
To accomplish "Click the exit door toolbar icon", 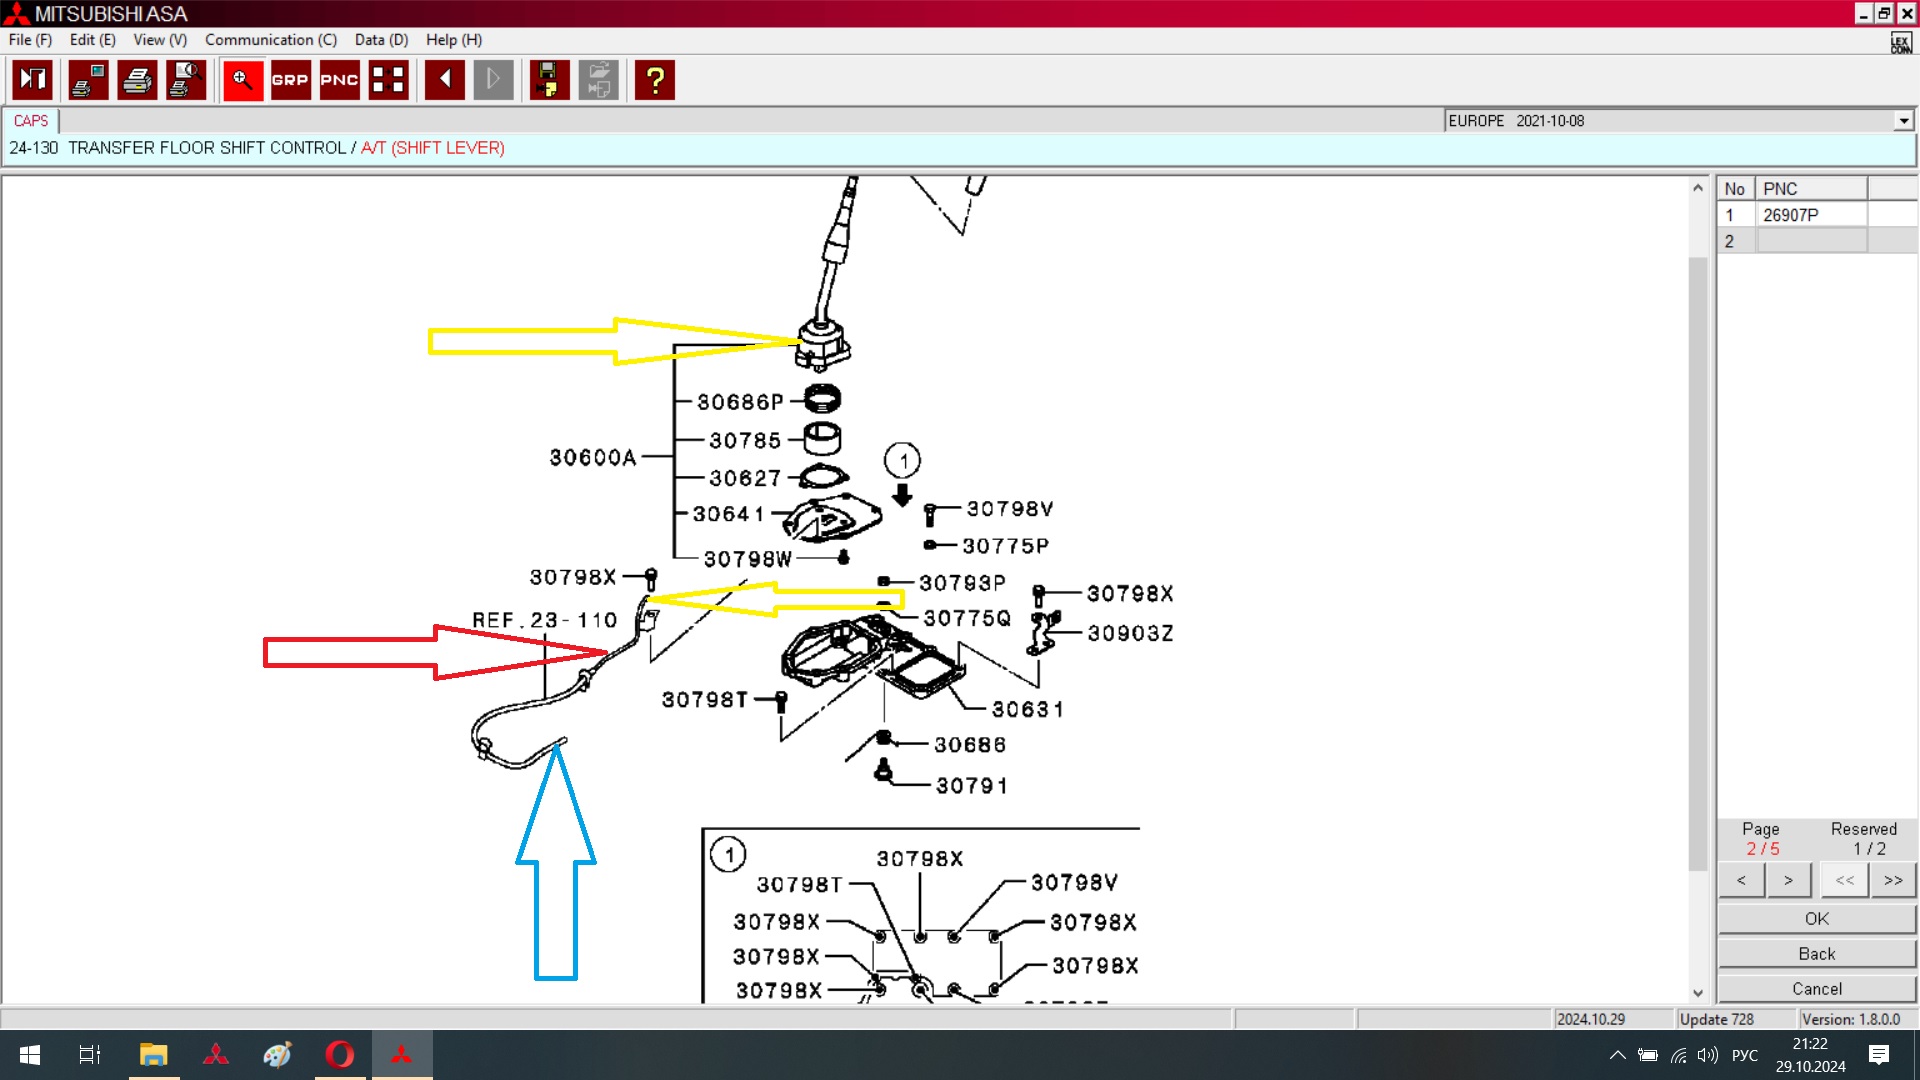I will tap(32, 80).
